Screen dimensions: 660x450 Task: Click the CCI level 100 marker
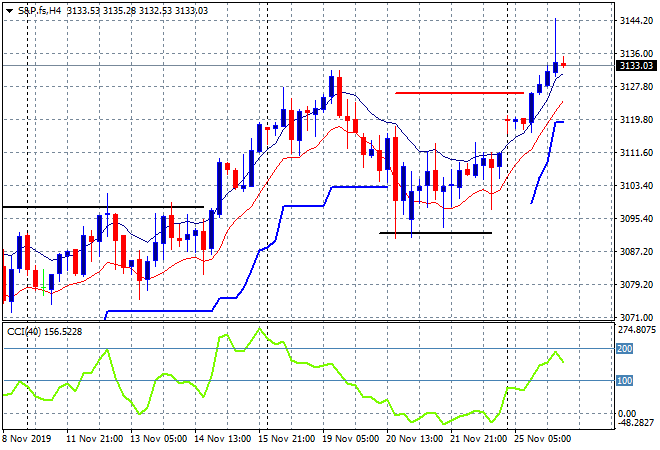coord(625,381)
